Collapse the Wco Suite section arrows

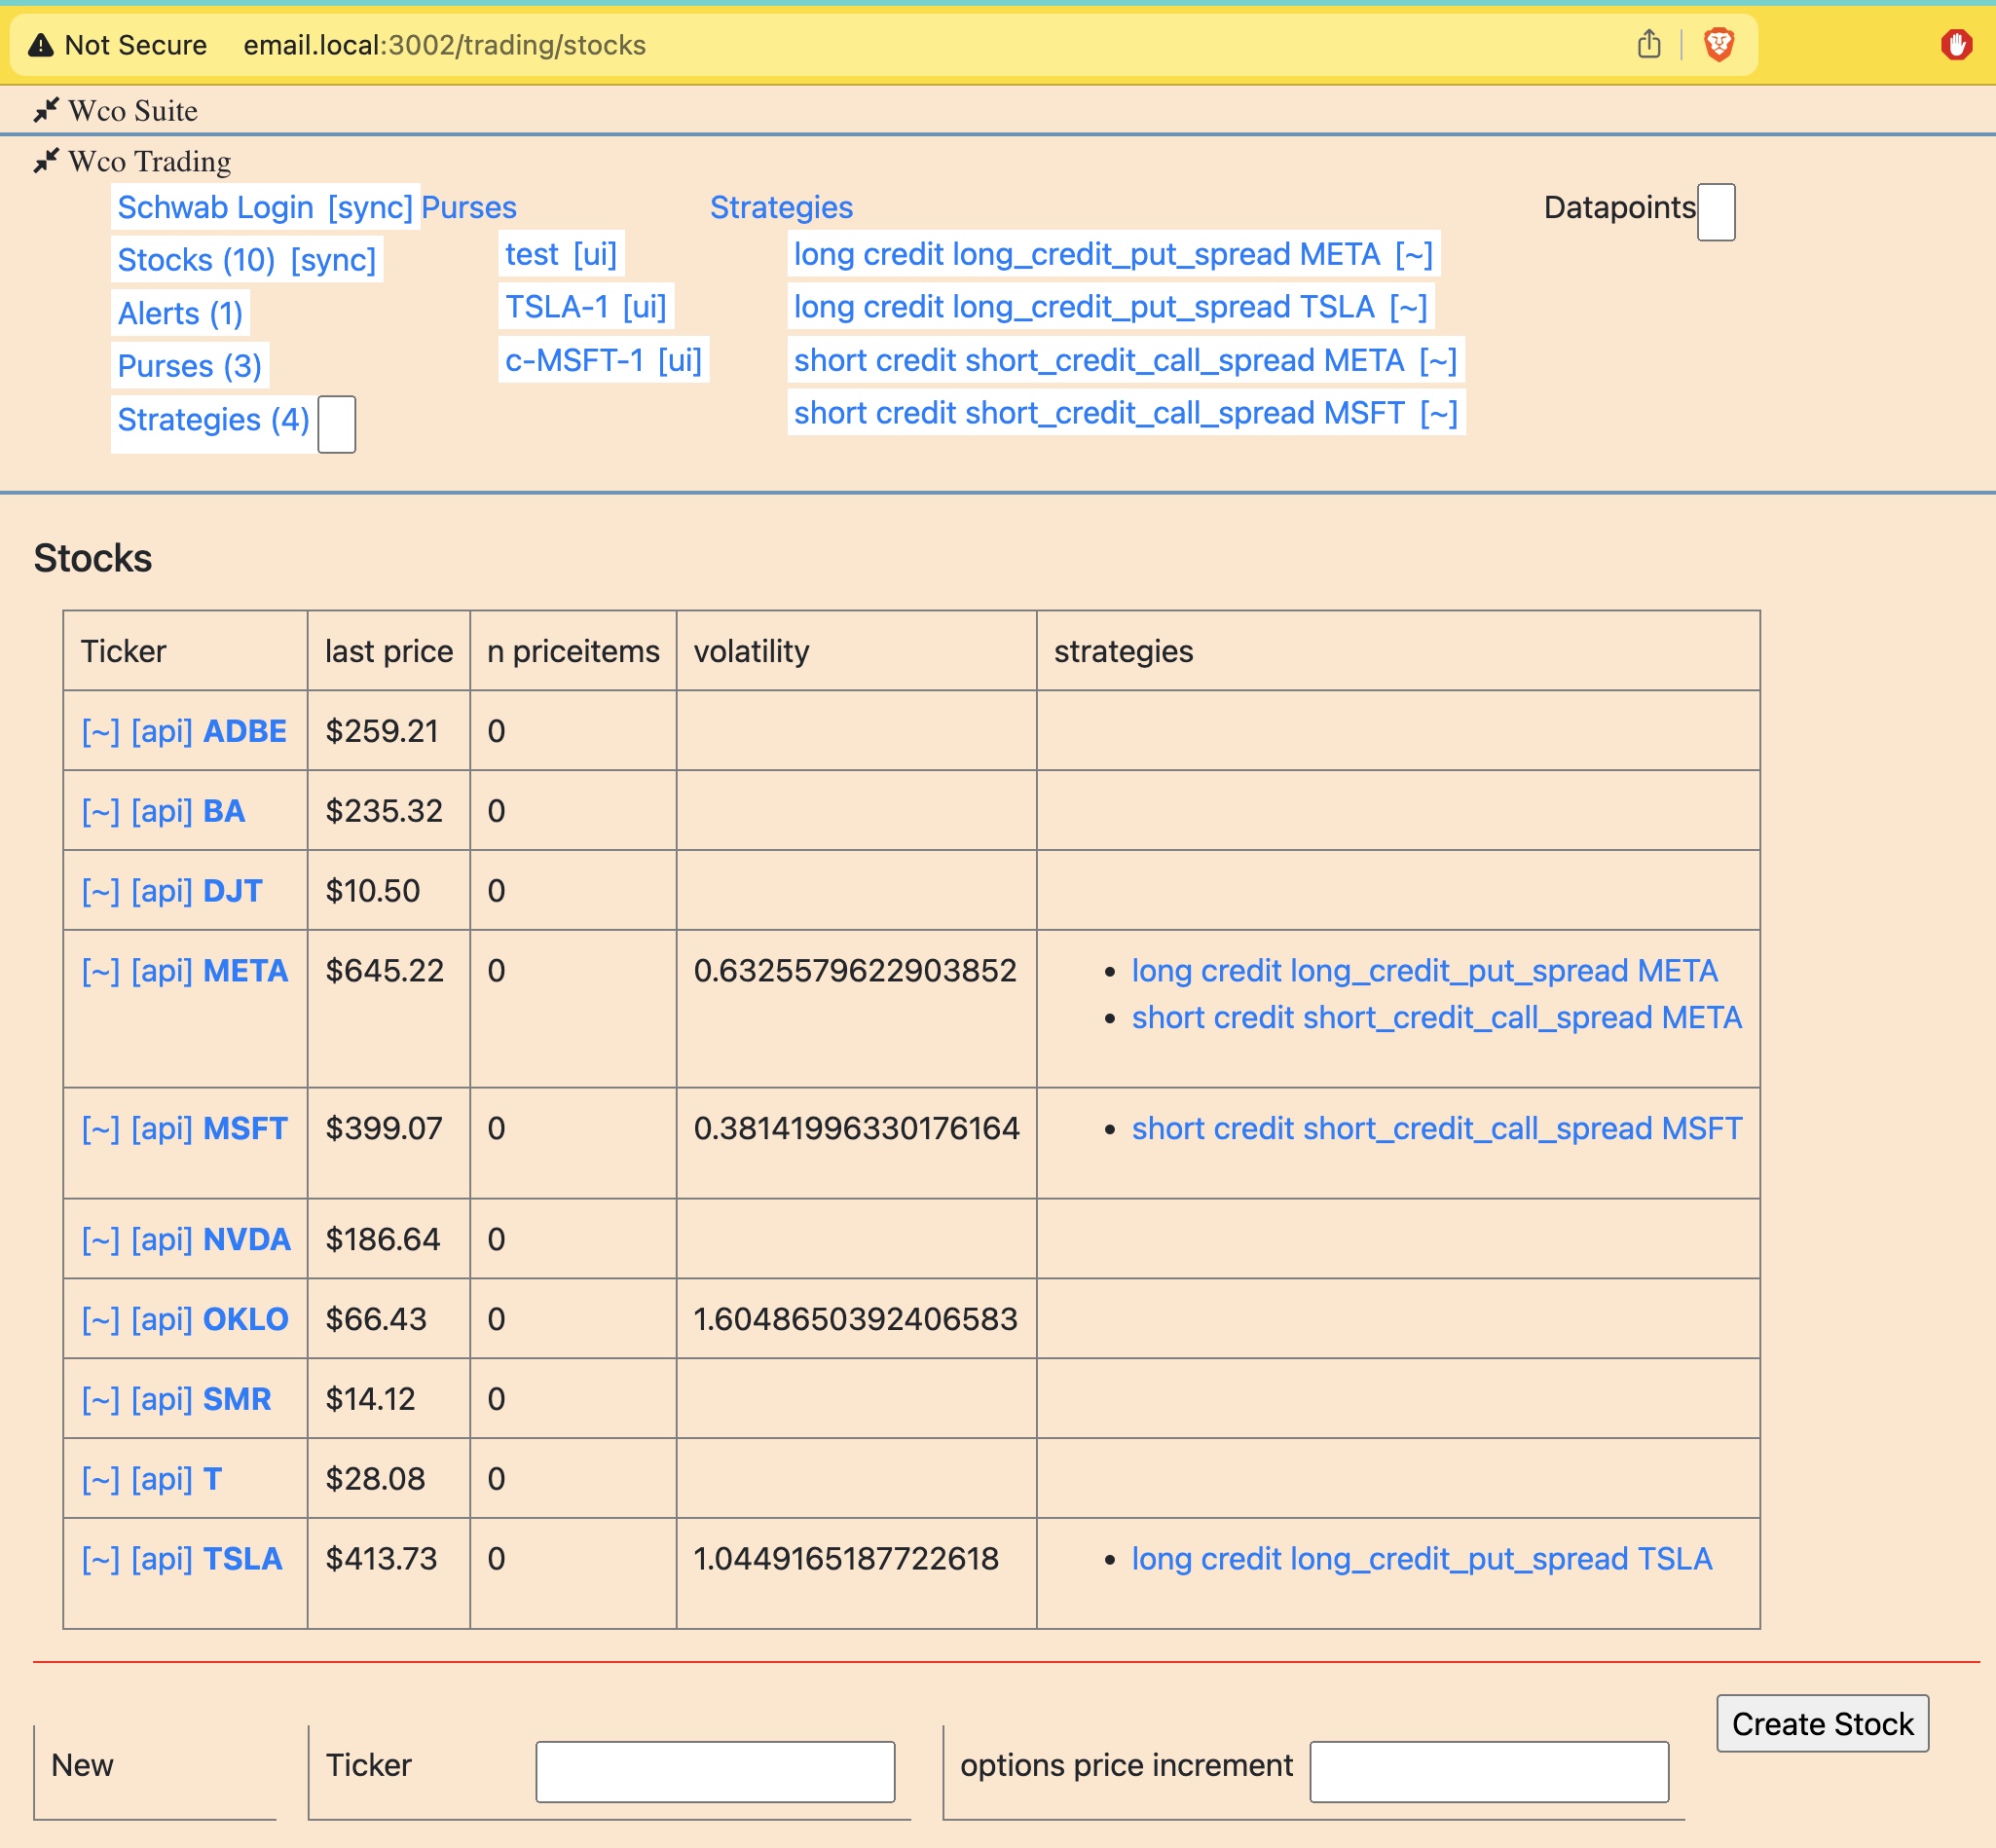point(46,110)
